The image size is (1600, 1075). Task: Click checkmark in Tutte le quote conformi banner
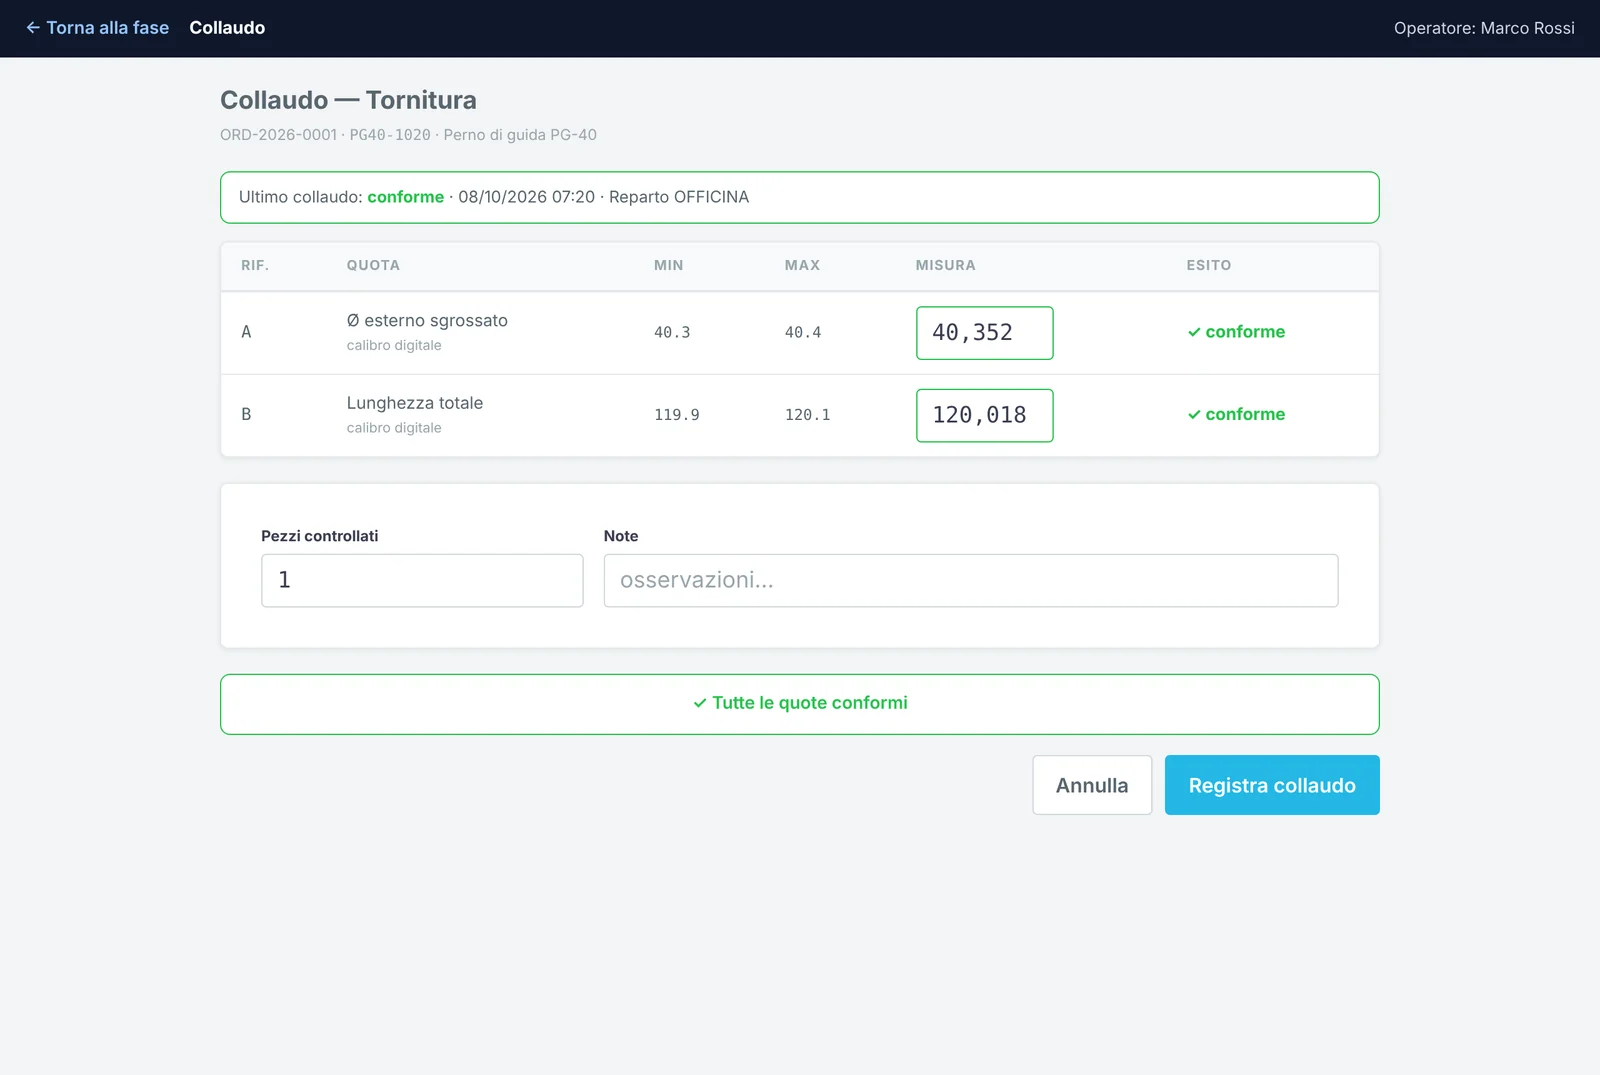(x=700, y=703)
